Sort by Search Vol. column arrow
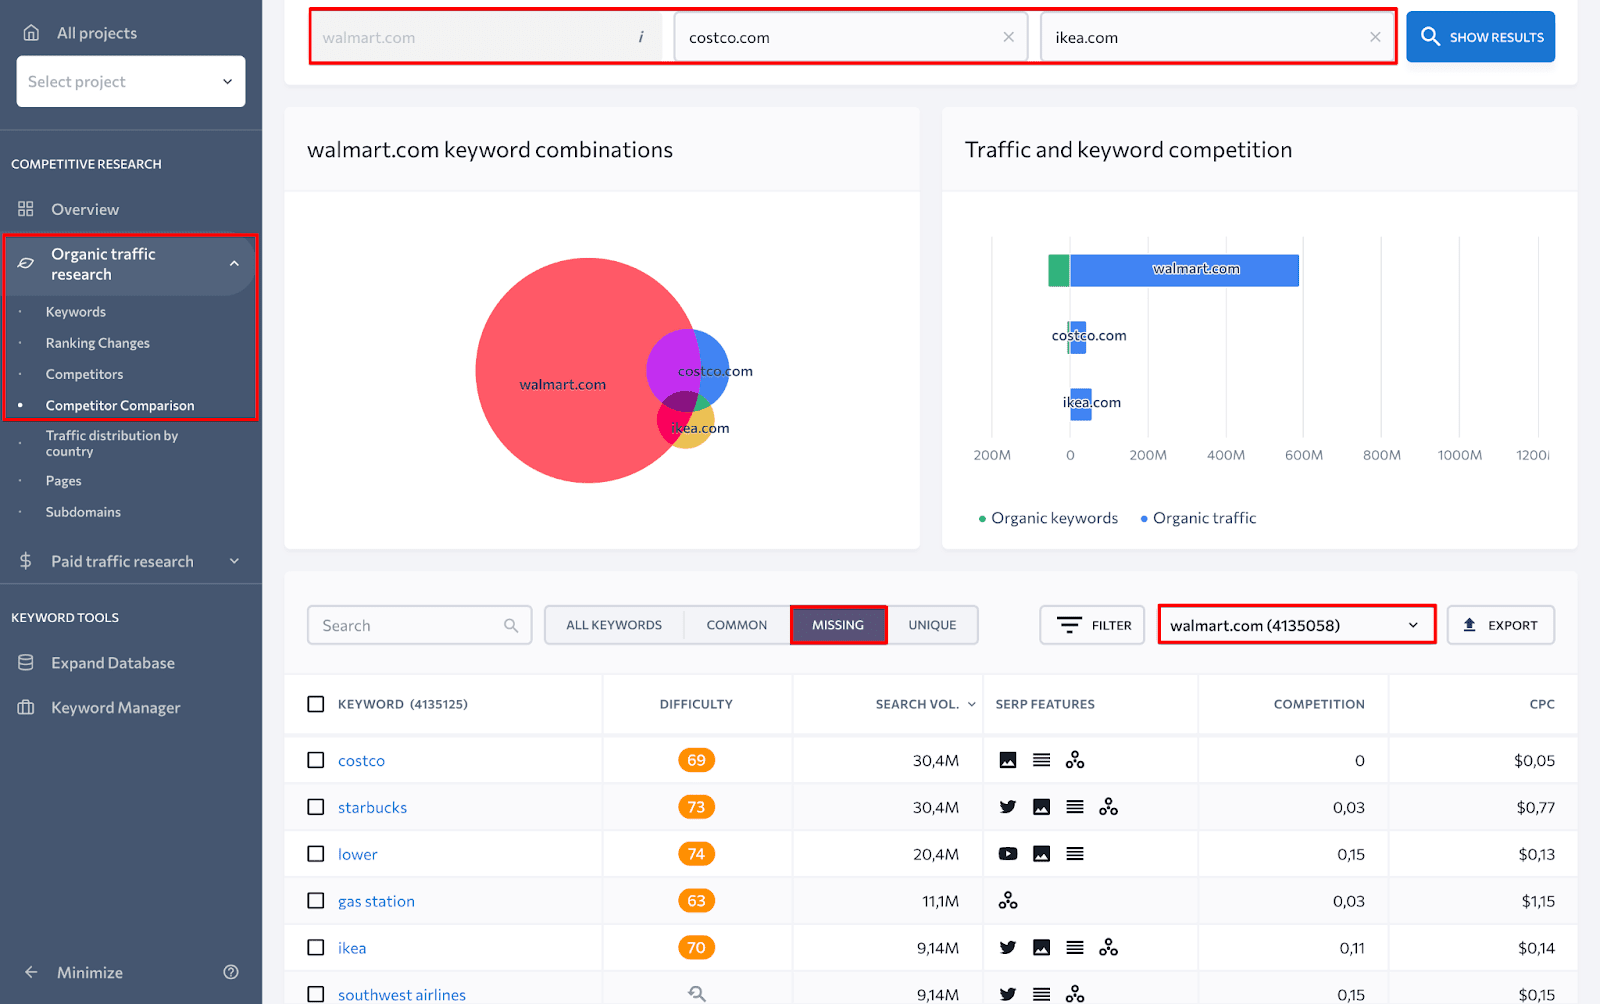The height and width of the screenshot is (1004, 1600). tap(971, 704)
